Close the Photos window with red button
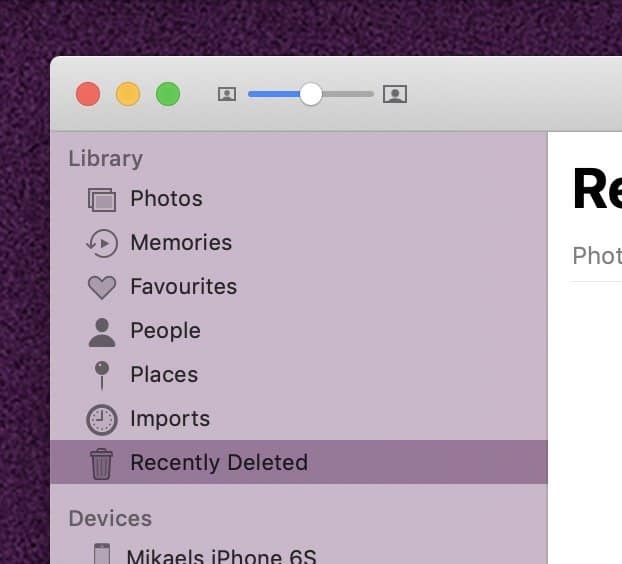The height and width of the screenshot is (564, 622). (88, 94)
